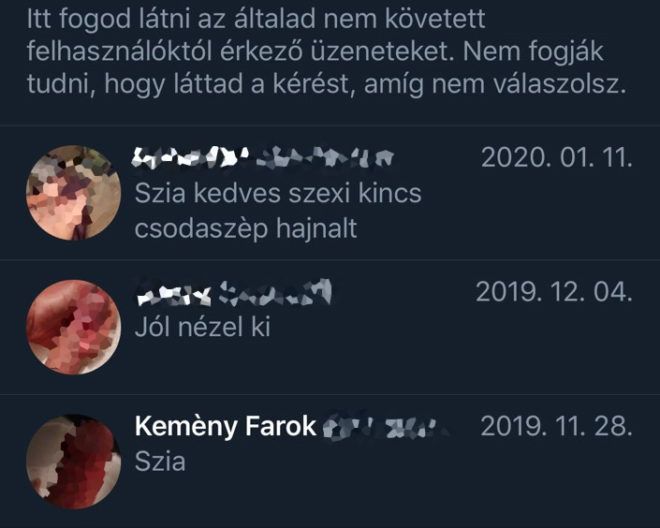Click the 2020. 01. 11. date stamp

pos(556,158)
